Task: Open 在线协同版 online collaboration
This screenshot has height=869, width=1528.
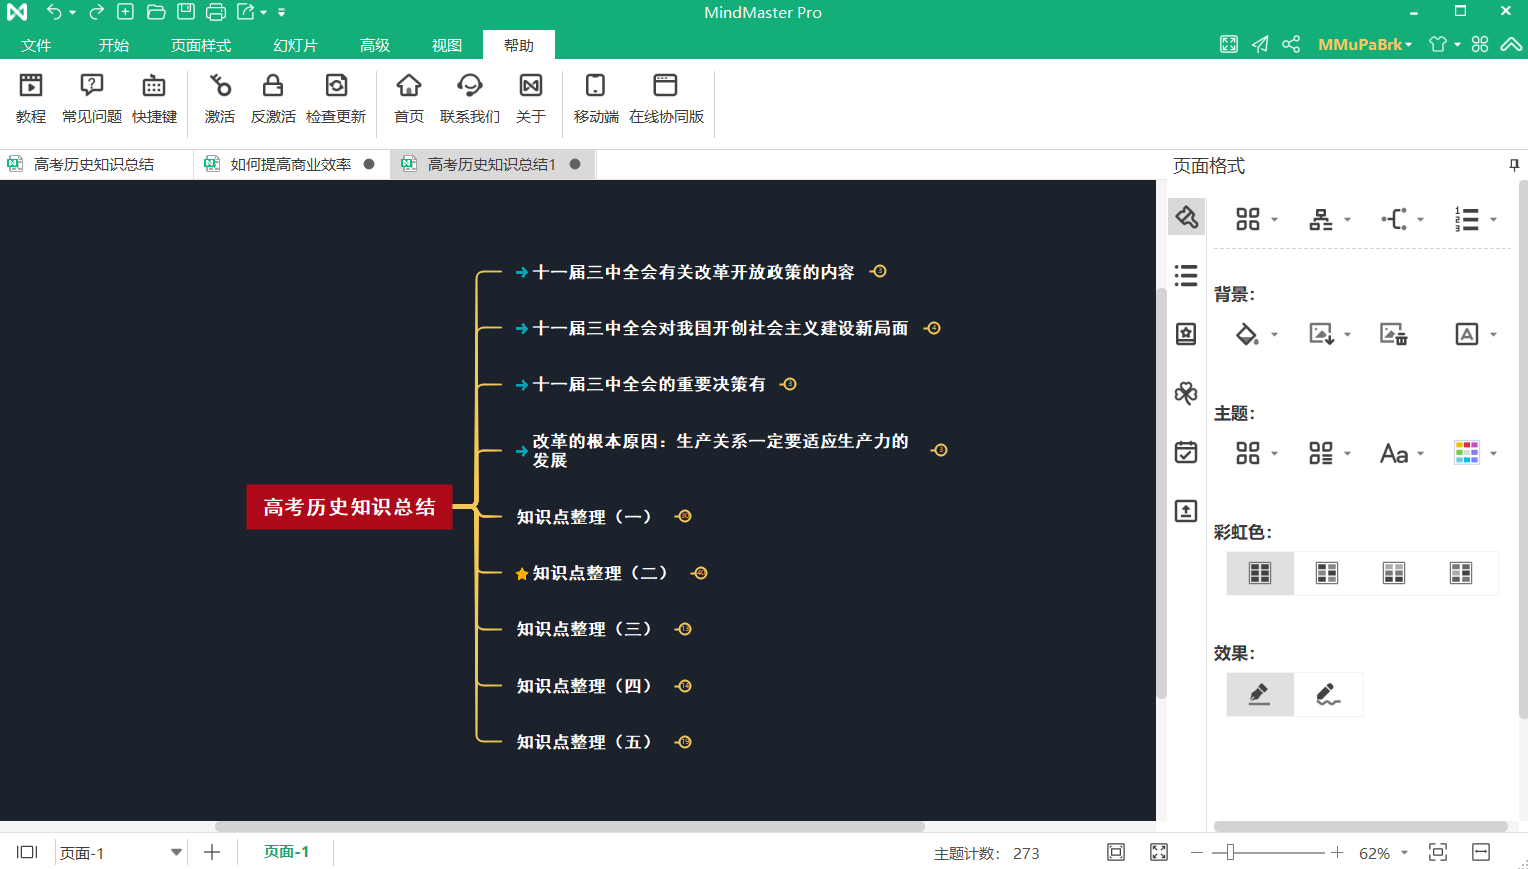Action: [666, 98]
